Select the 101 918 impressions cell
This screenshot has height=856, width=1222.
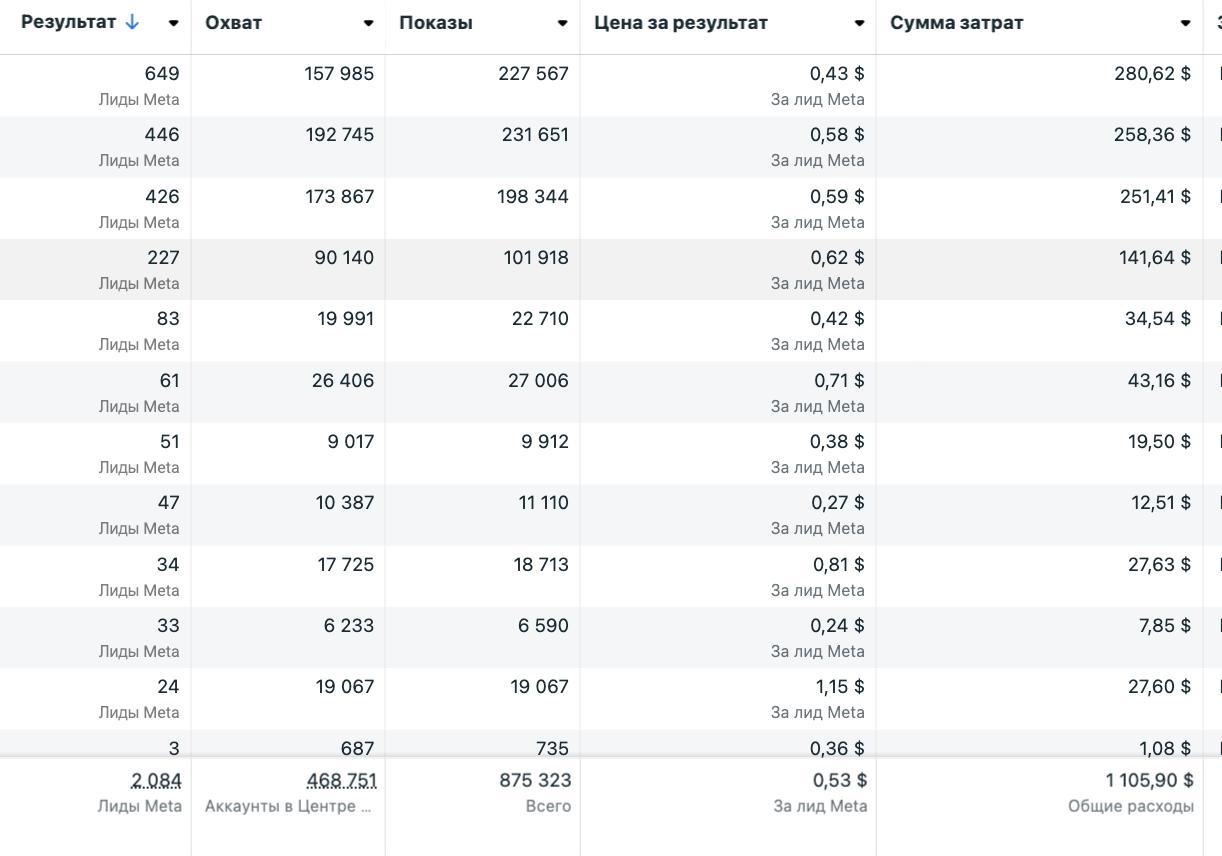(535, 257)
